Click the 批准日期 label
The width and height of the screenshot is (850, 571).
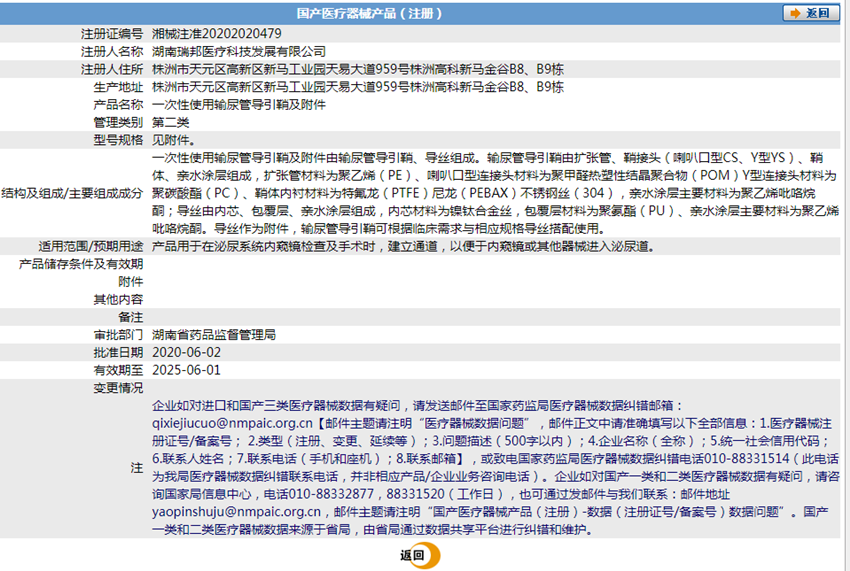(118, 352)
